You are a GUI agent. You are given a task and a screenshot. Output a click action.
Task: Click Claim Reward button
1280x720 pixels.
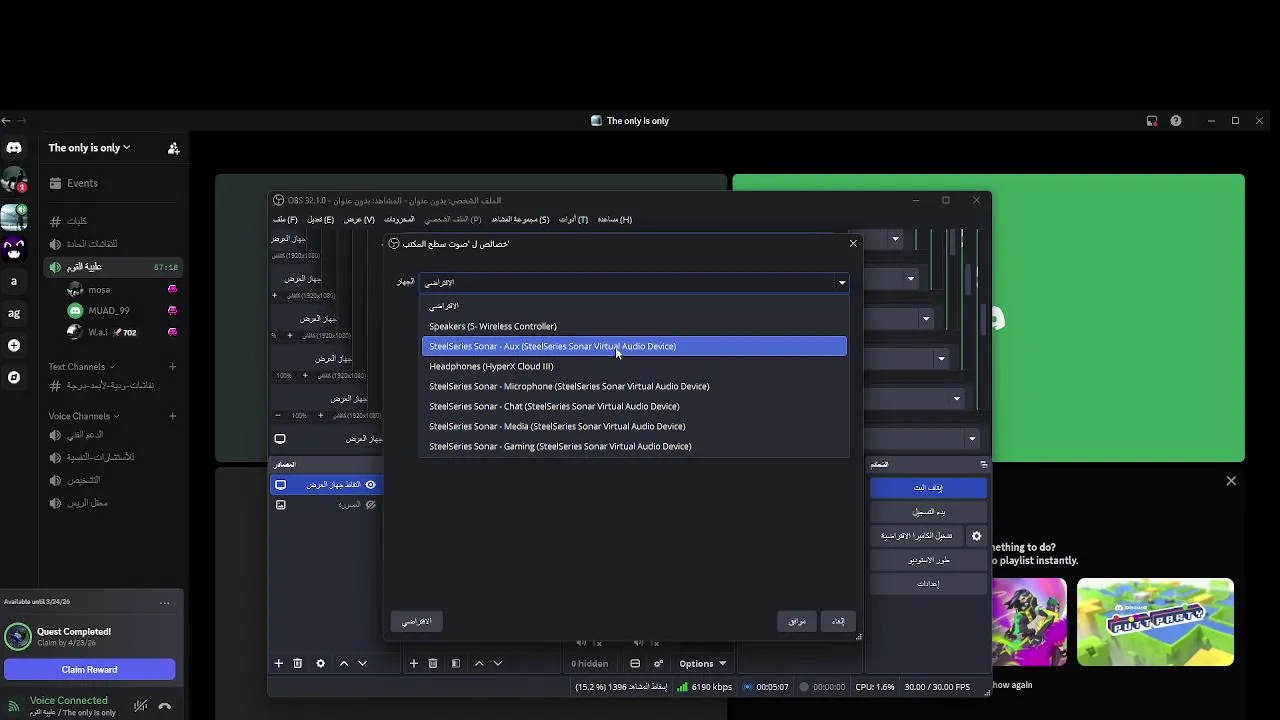point(90,670)
